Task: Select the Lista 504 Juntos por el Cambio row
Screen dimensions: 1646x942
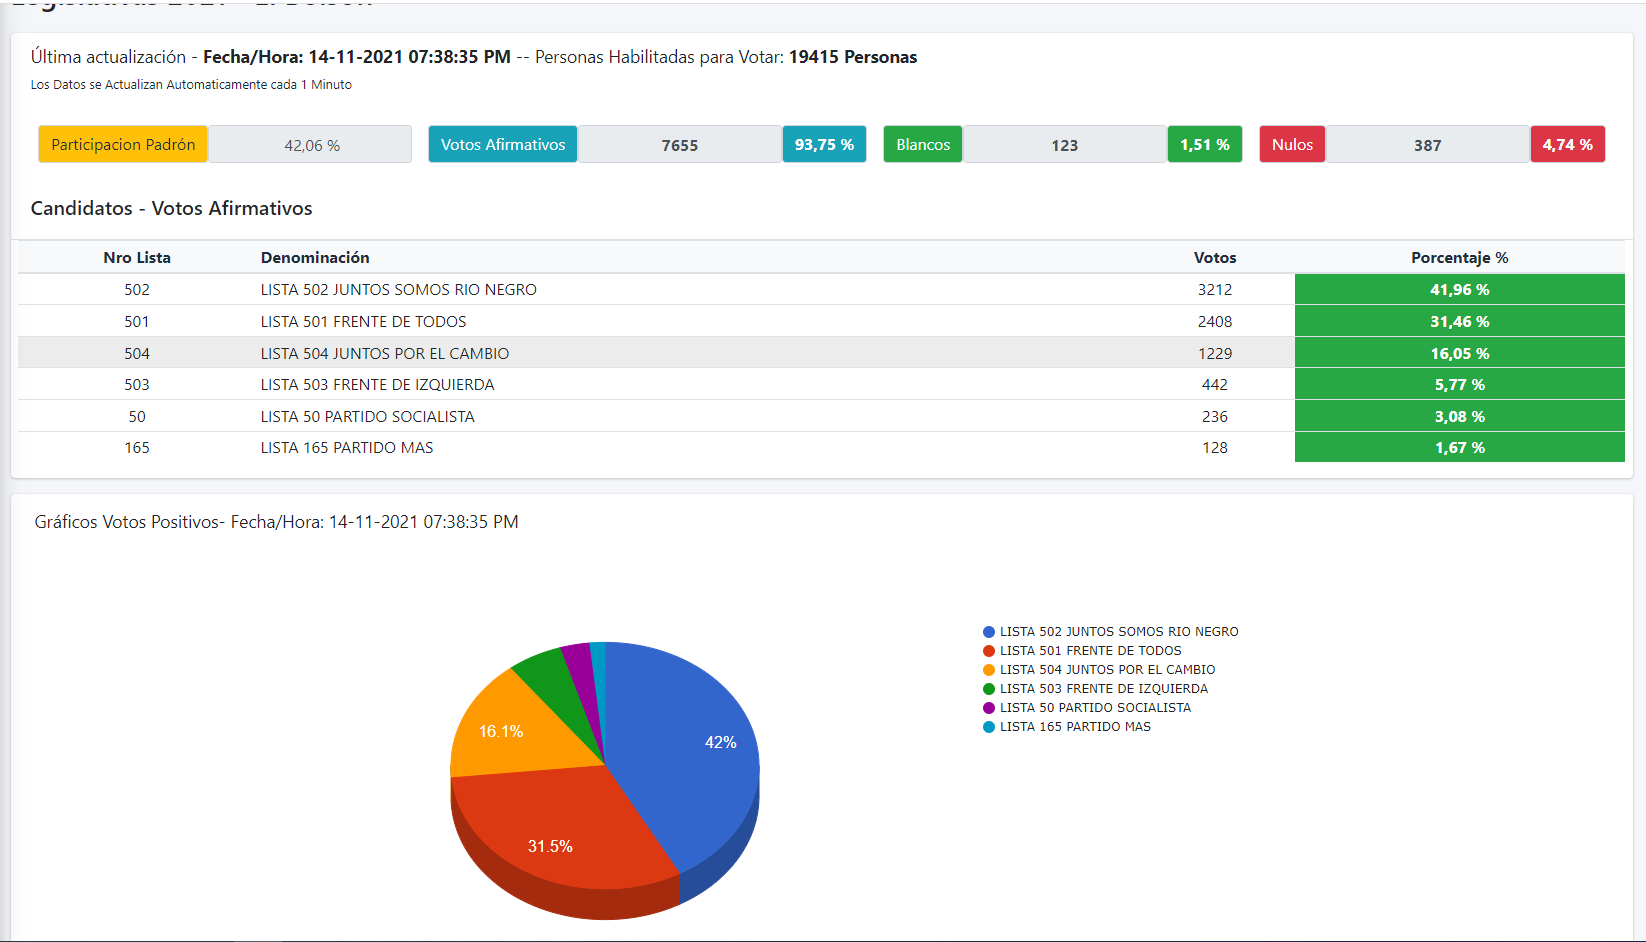Action: (x=821, y=353)
